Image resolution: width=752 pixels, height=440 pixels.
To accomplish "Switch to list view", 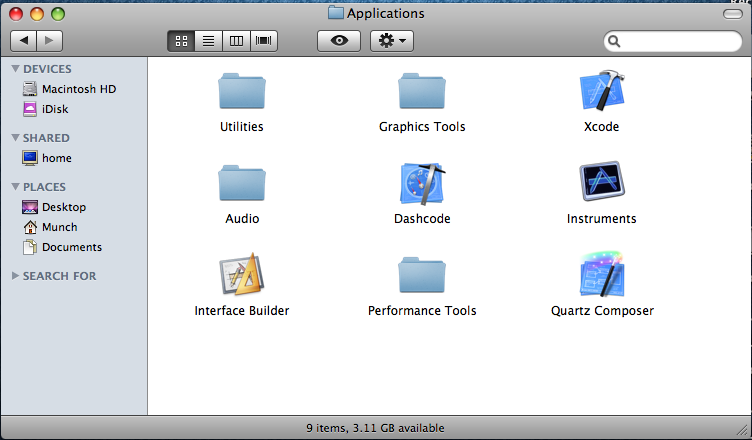I will pos(209,41).
